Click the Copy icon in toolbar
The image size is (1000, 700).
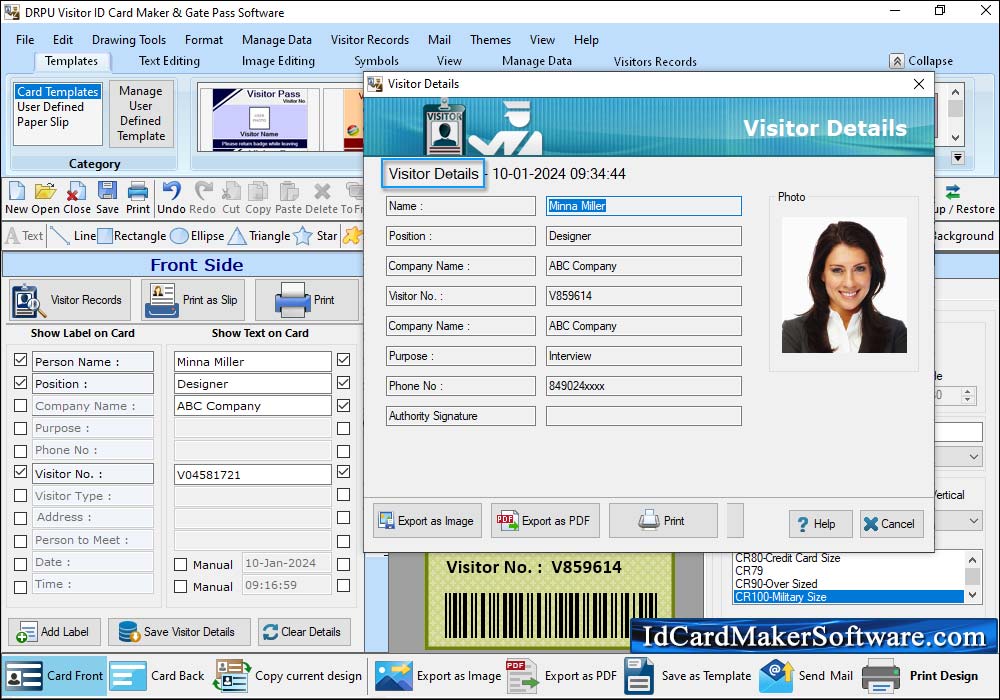pos(258,198)
